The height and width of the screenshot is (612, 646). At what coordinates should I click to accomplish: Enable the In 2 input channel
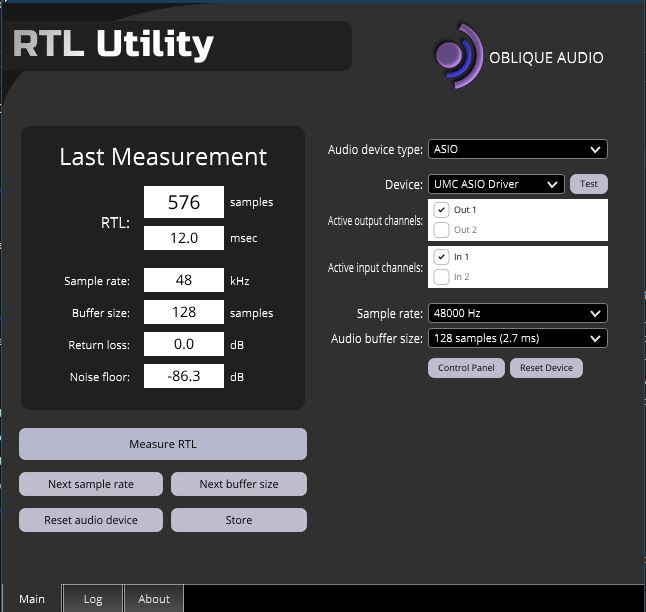441,277
